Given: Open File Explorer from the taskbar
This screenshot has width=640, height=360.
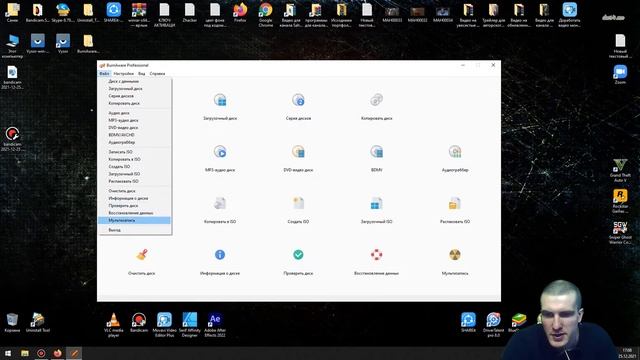Looking at the screenshot, I should coord(25,353).
